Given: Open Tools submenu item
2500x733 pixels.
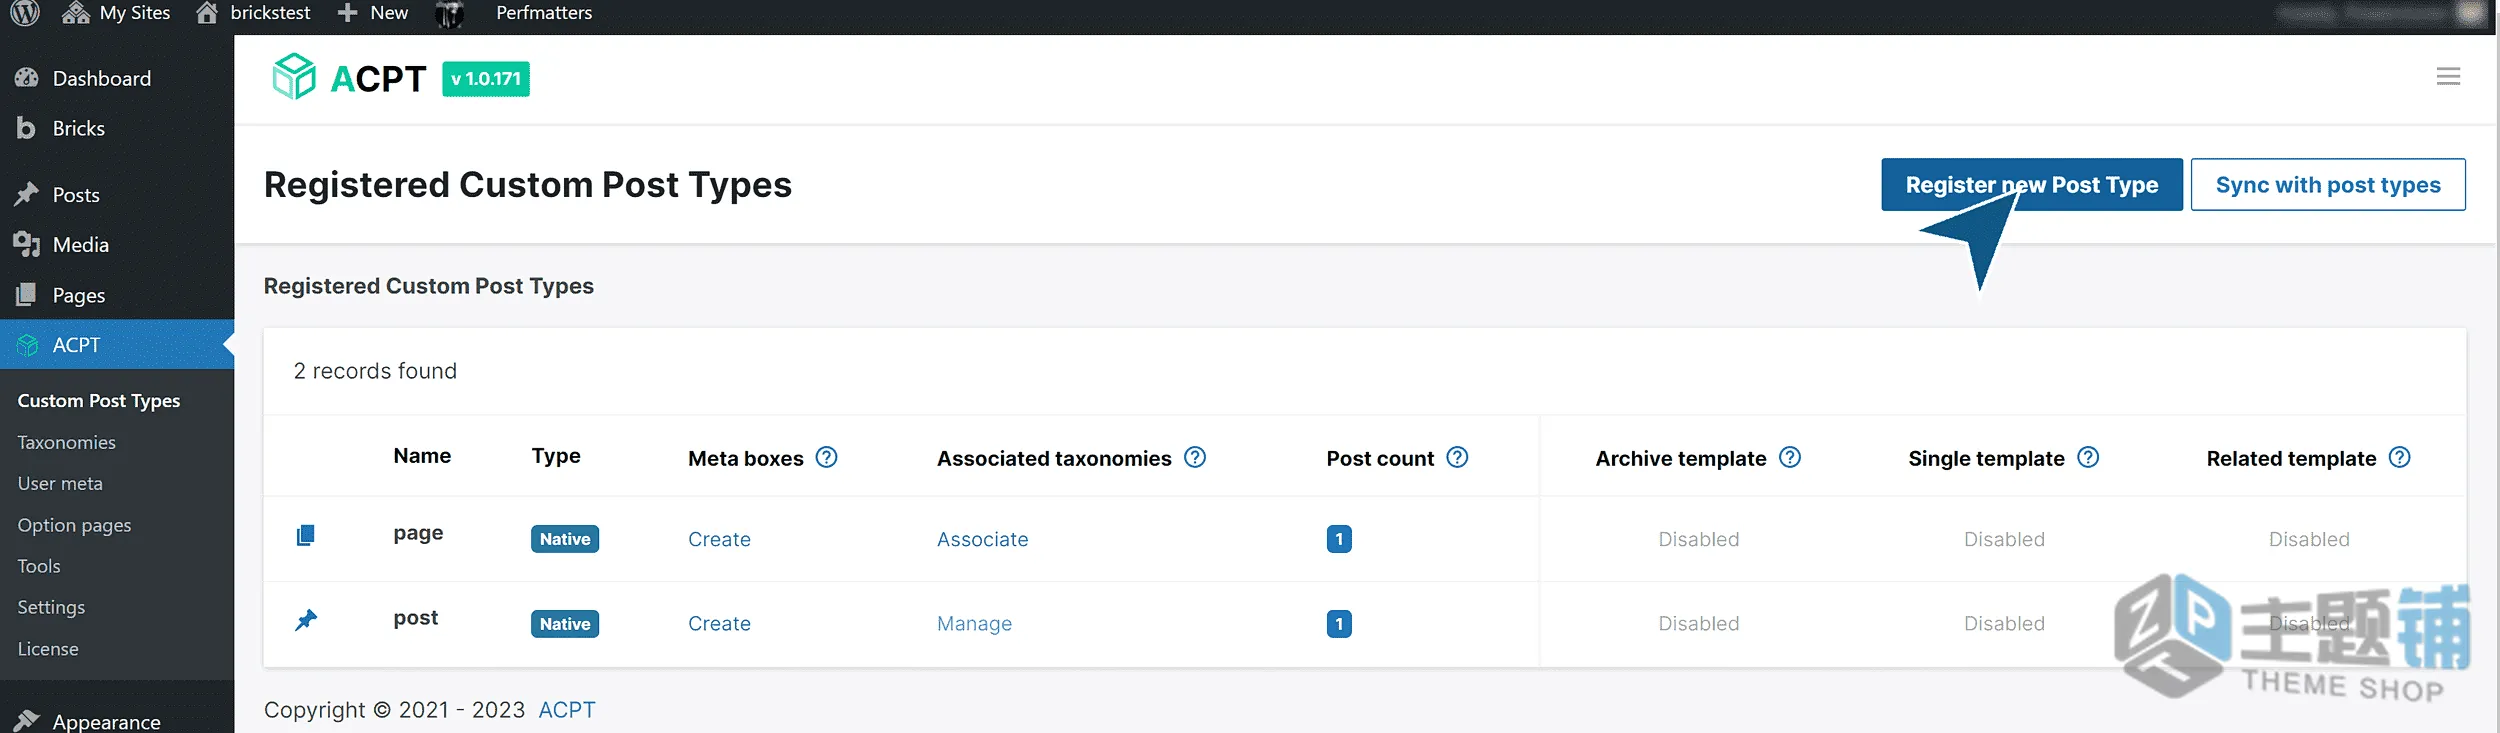Looking at the screenshot, I should [x=39, y=566].
